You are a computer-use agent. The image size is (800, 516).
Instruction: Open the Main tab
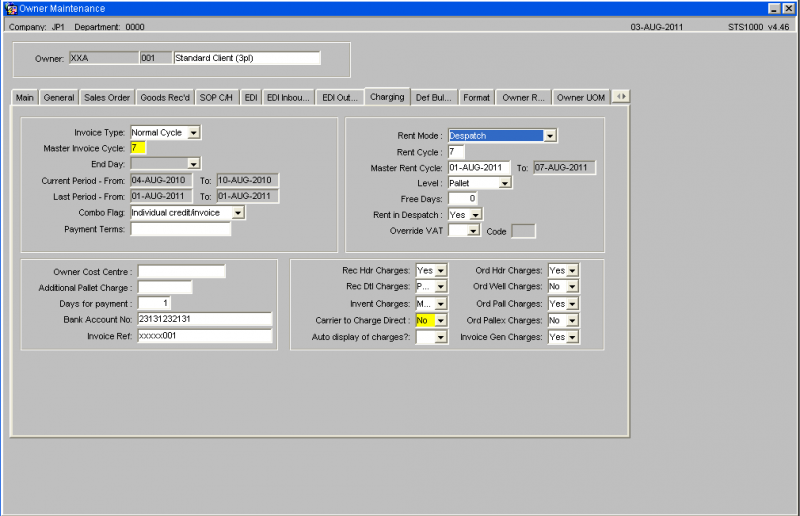(x=24, y=97)
